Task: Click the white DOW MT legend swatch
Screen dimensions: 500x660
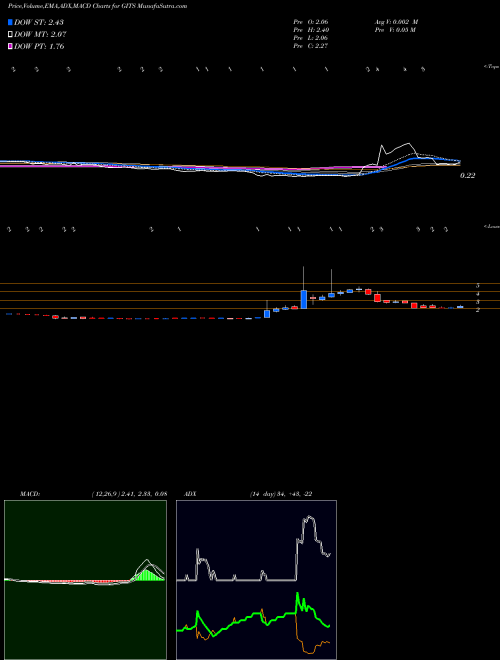Action: click(x=10, y=35)
